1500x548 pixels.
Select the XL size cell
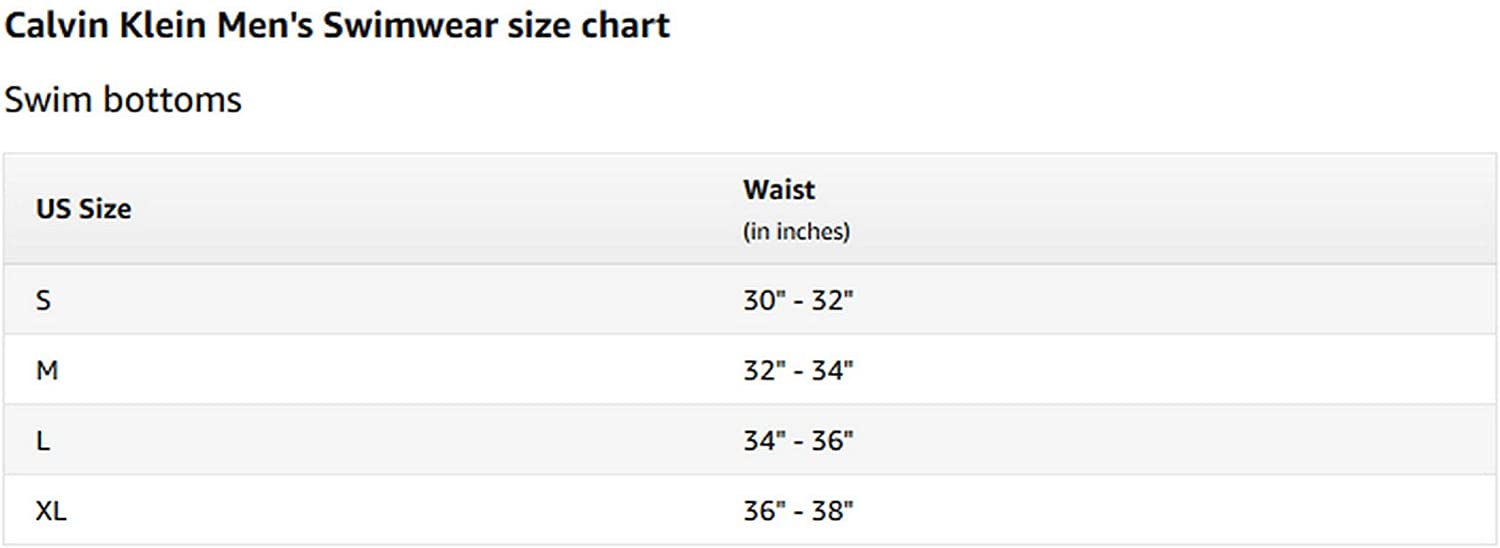click(x=51, y=511)
